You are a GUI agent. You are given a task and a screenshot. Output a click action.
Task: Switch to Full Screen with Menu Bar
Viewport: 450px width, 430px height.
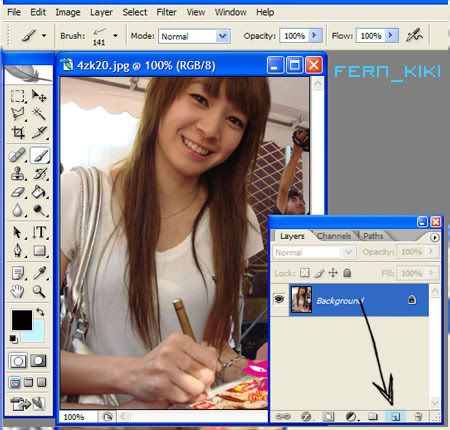point(28,382)
